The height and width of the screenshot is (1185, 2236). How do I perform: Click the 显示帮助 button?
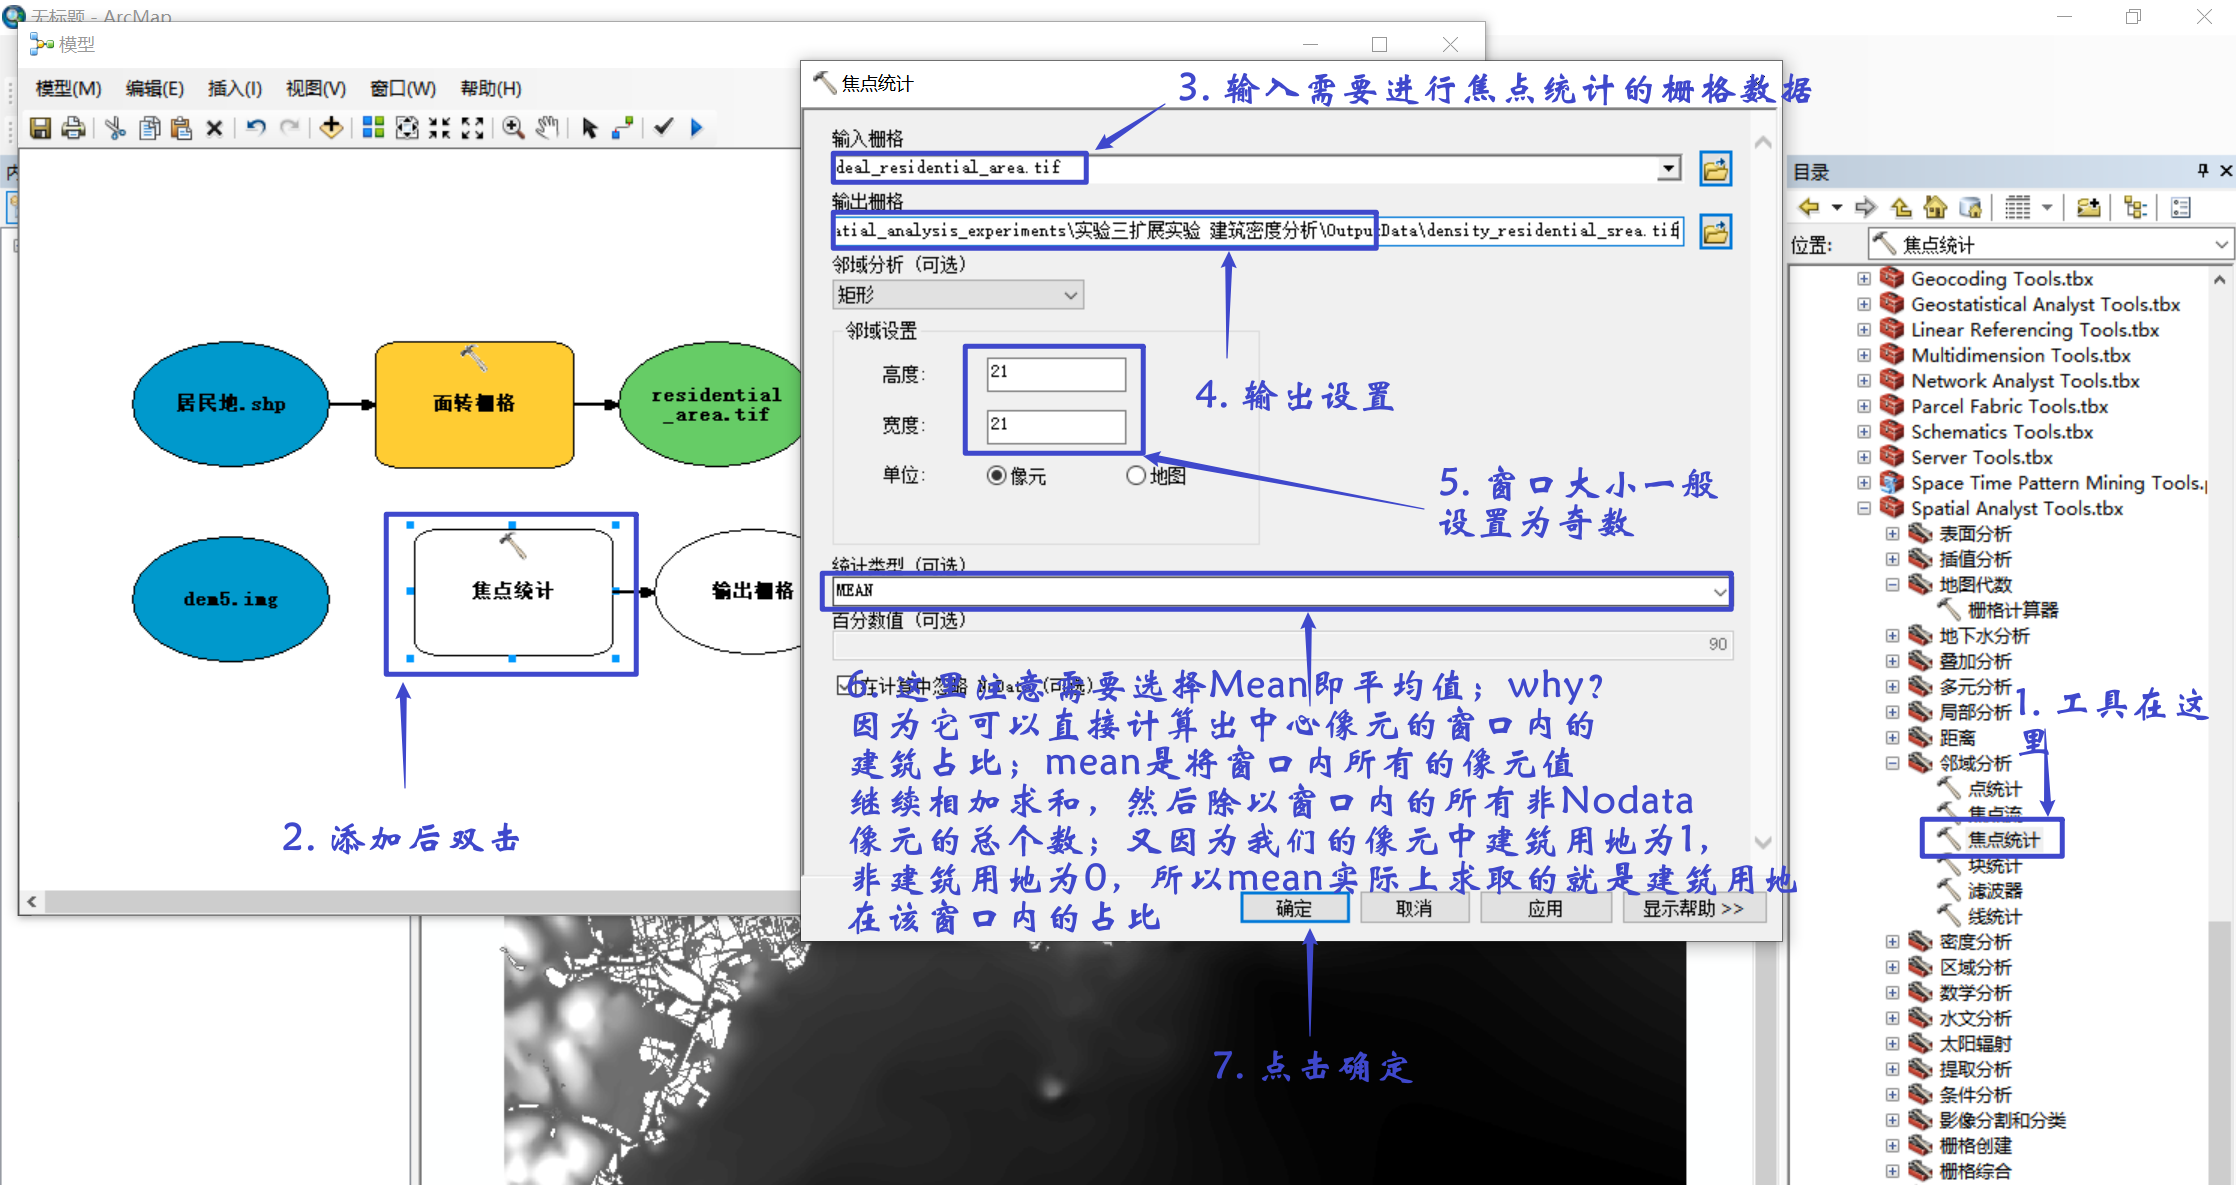point(1693,909)
